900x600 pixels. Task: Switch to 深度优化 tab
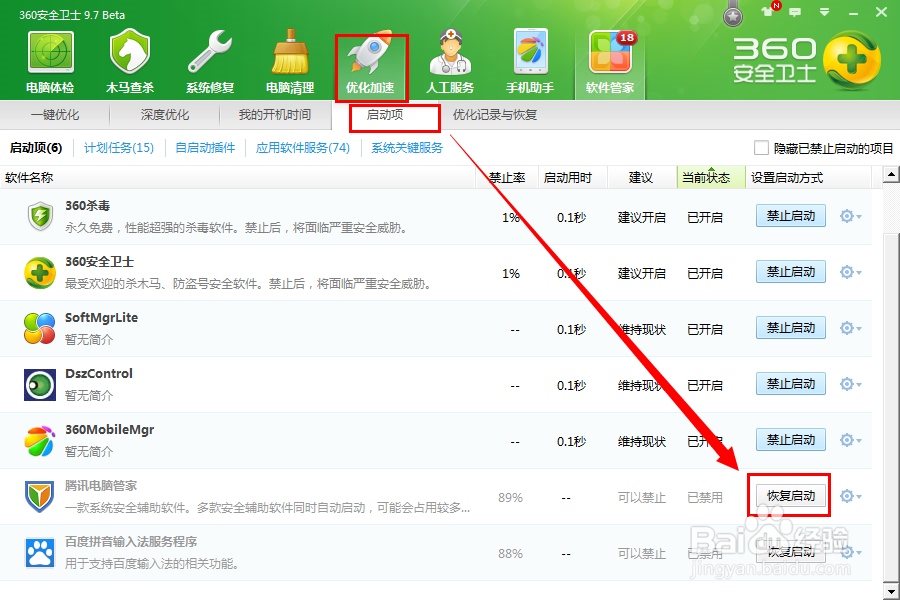pos(165,115)
